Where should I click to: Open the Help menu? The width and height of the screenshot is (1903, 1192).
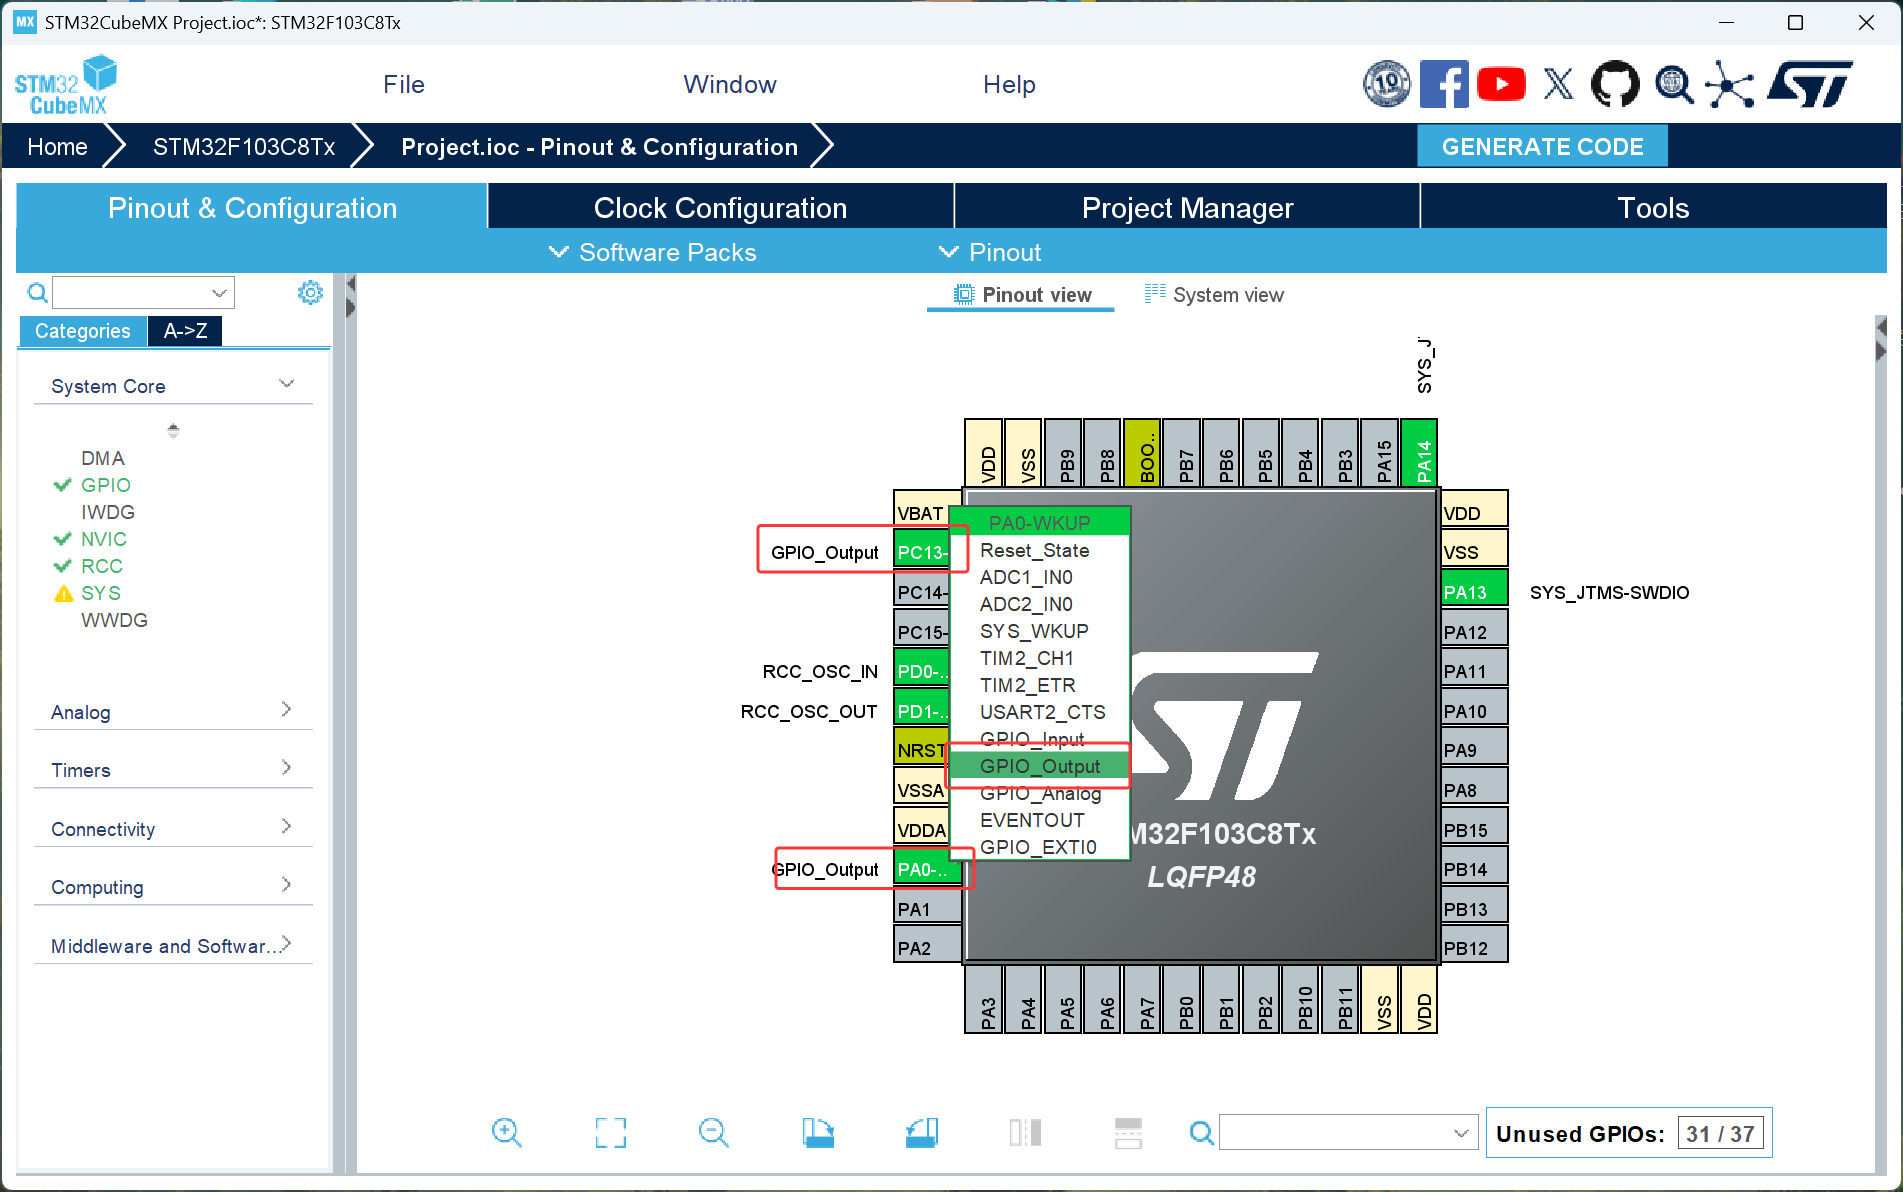point(1009,85)
